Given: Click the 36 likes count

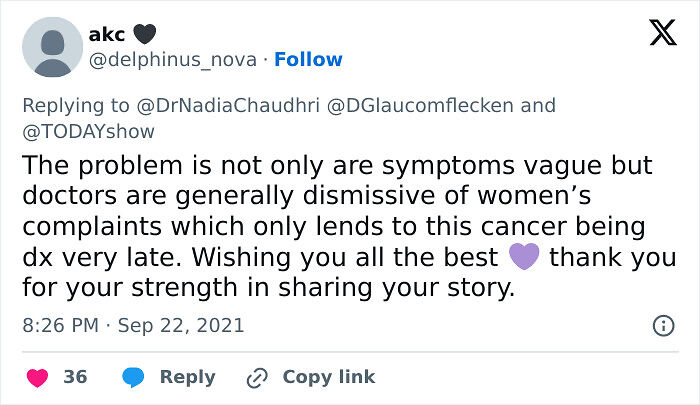Looking at the screenshot, I should pyautogui.click(x=75, y=377).
